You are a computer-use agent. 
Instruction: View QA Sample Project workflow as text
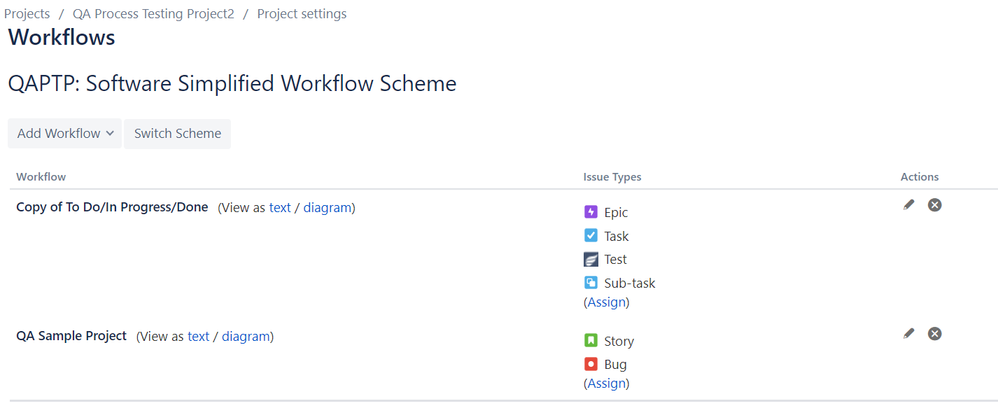[x=198, y=336]
